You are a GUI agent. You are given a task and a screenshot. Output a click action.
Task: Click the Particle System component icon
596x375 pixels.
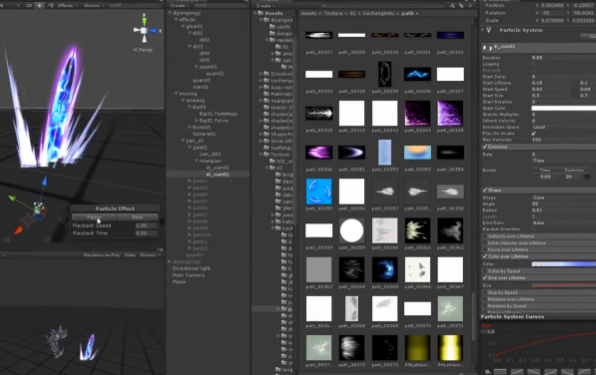(488, 30)
